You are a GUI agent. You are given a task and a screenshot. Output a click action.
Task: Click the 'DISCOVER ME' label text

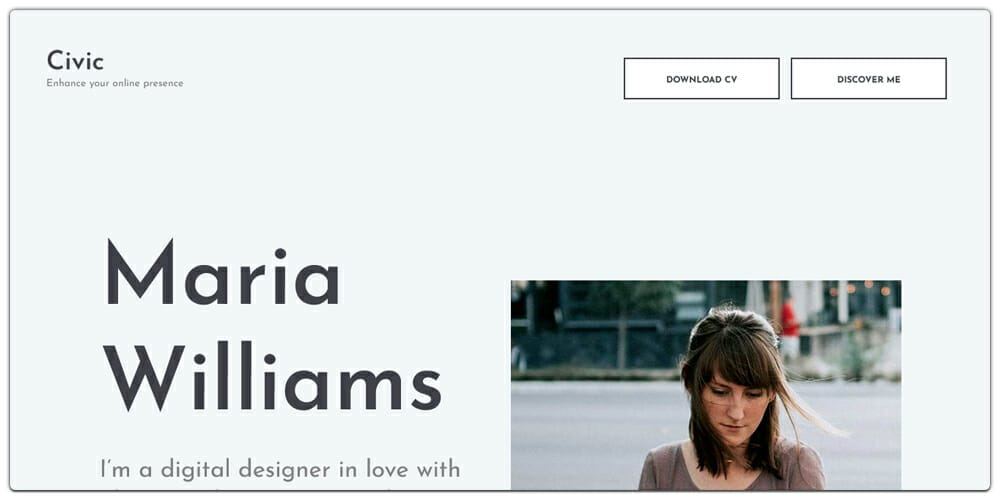click(869, 80)
